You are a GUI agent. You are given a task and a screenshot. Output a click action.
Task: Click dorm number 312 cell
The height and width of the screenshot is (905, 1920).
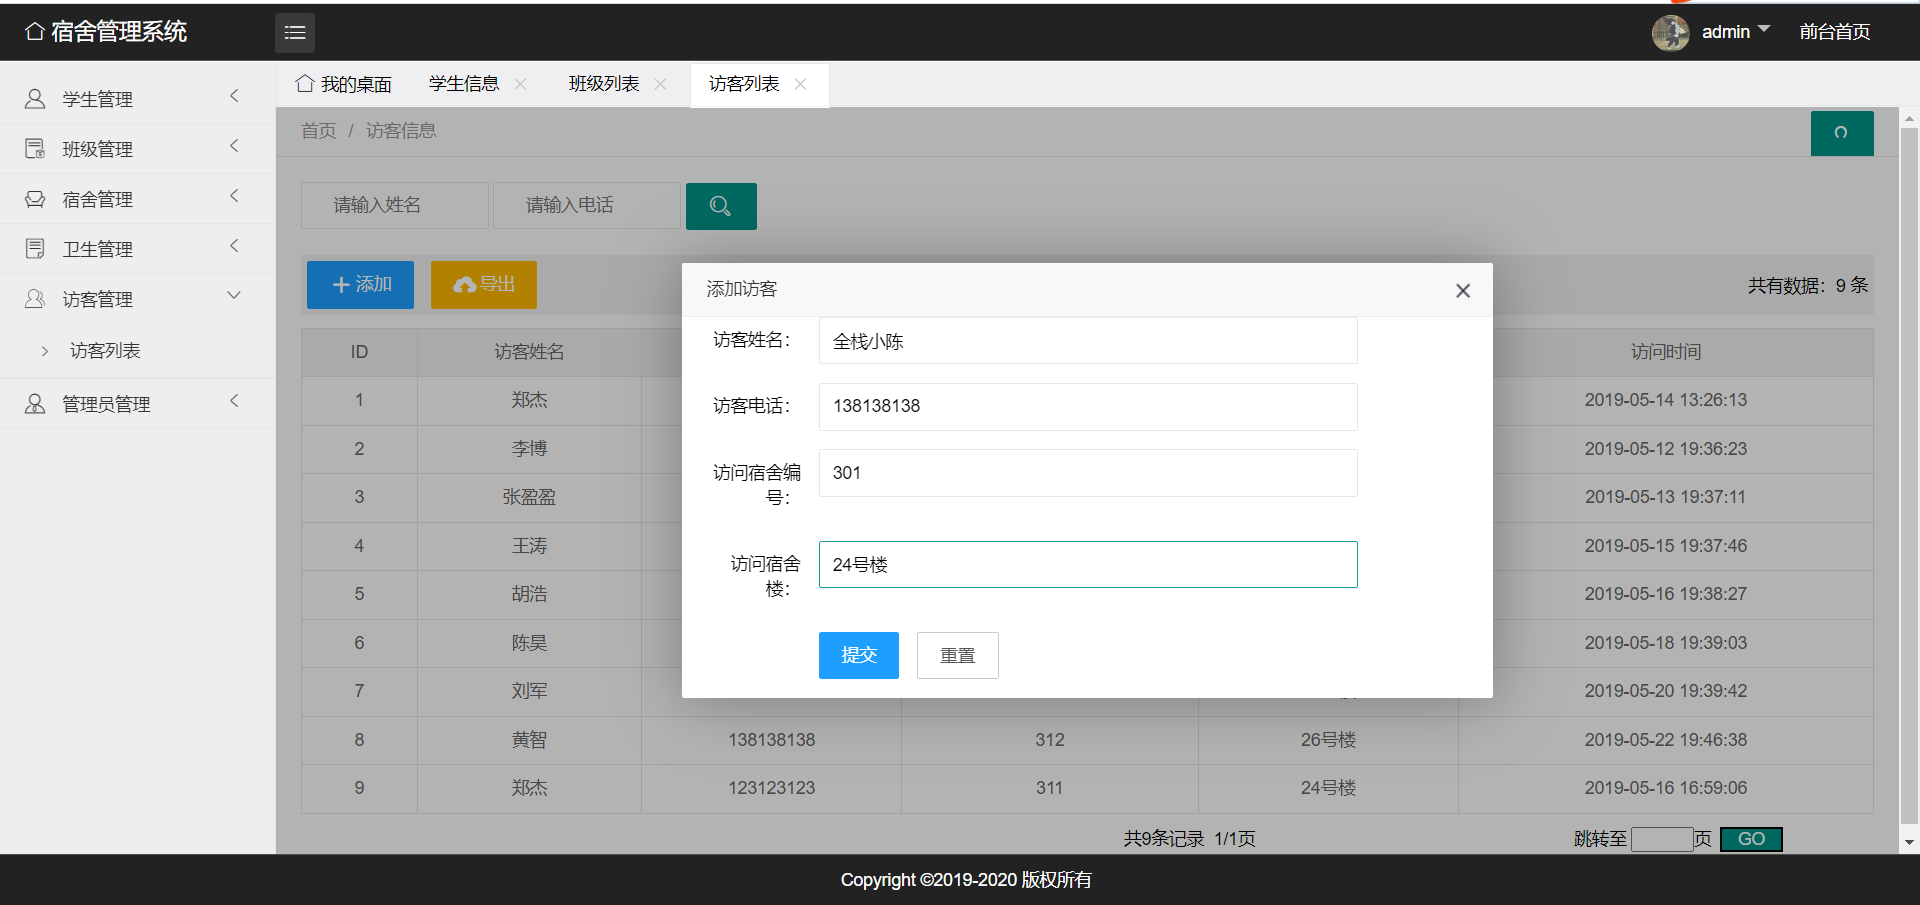coord(1050,740)
